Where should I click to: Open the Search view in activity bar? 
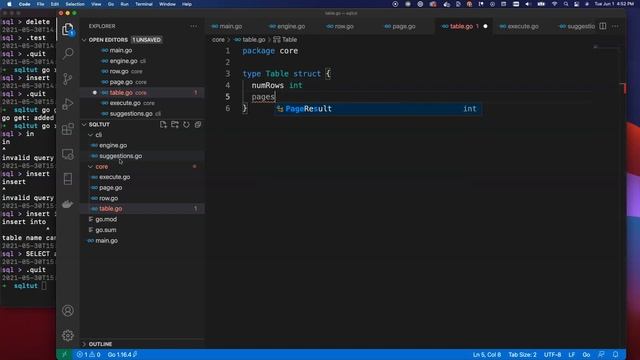click(68, 53)
